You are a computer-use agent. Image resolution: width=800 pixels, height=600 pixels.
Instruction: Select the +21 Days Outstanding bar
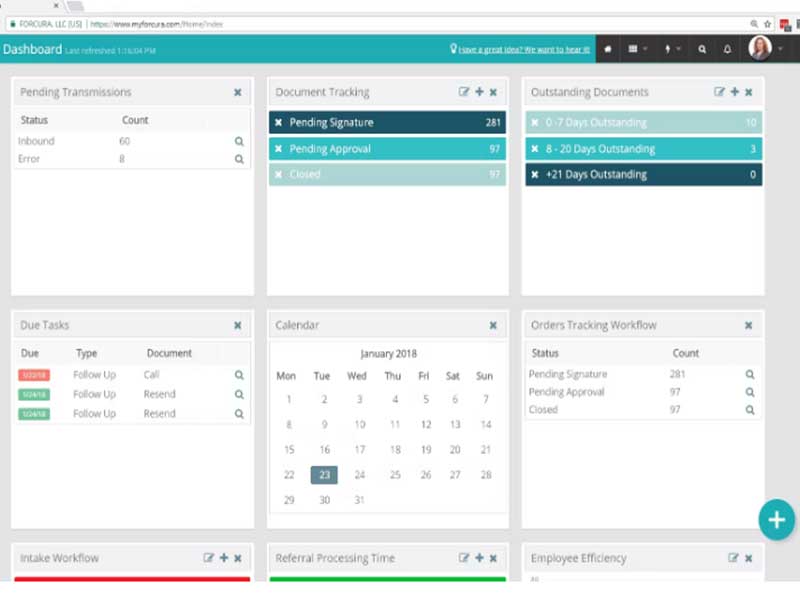(644, 174)
